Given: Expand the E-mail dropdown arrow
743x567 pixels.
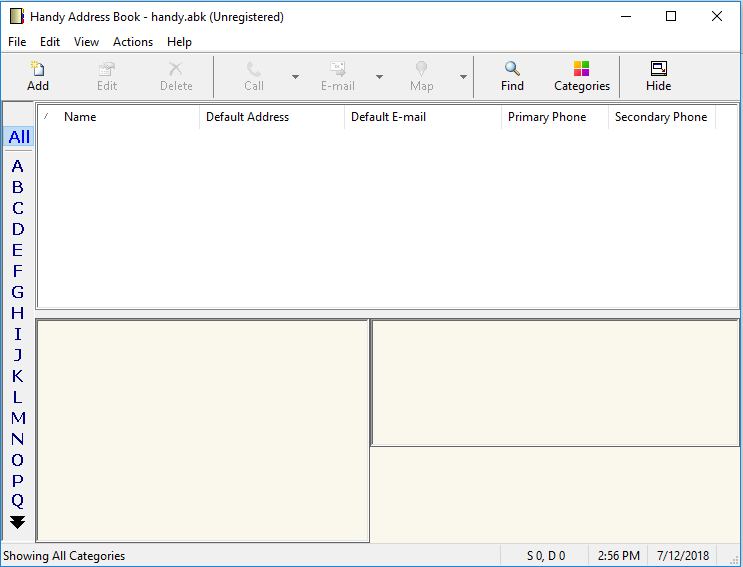Looking at the screenshot, I should click(380, 77).
